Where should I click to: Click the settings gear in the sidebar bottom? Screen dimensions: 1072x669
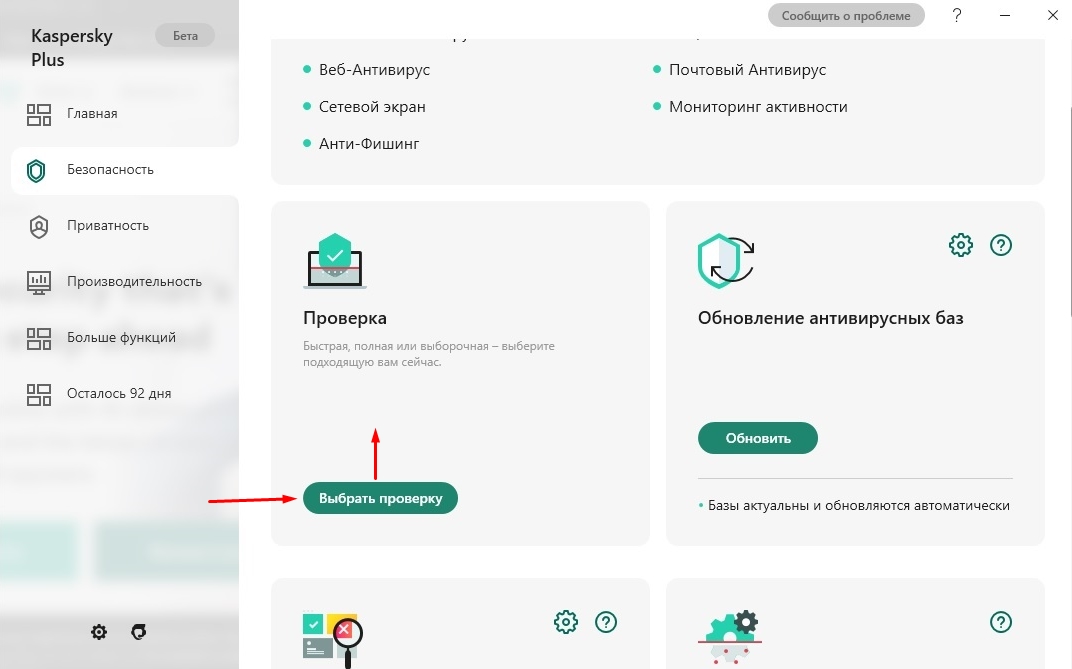[99, 632]
